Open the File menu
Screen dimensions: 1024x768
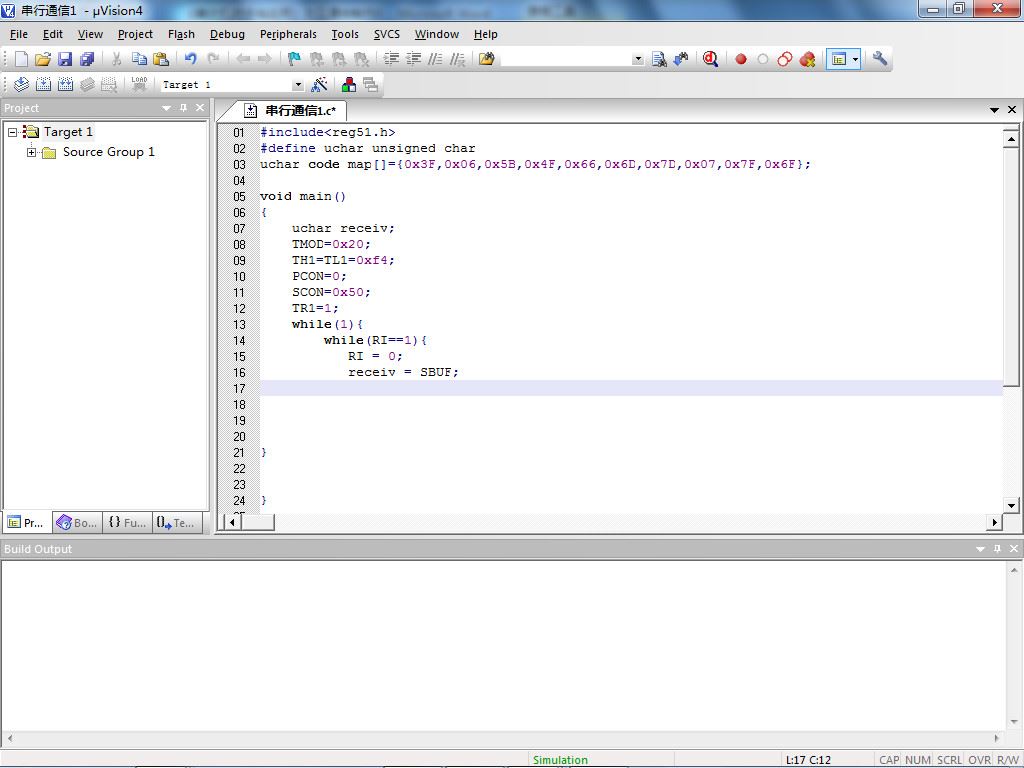19,34
